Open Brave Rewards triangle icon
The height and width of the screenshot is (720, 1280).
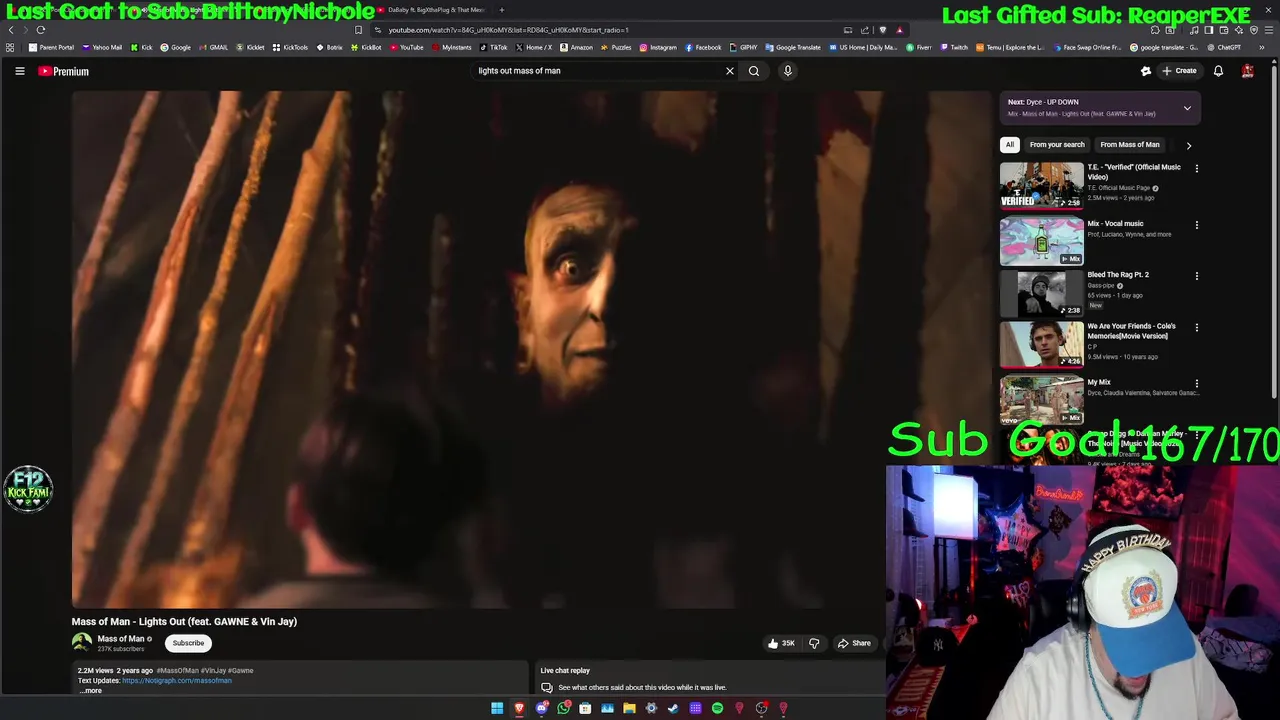pos(899,30)
